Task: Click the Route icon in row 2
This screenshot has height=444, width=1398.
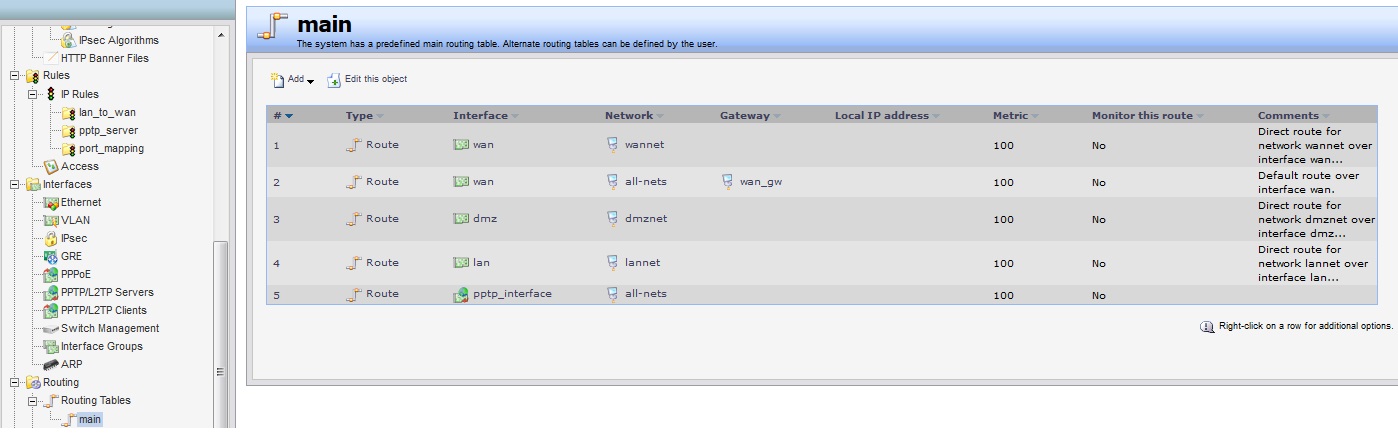Action: tap(353, 182)
